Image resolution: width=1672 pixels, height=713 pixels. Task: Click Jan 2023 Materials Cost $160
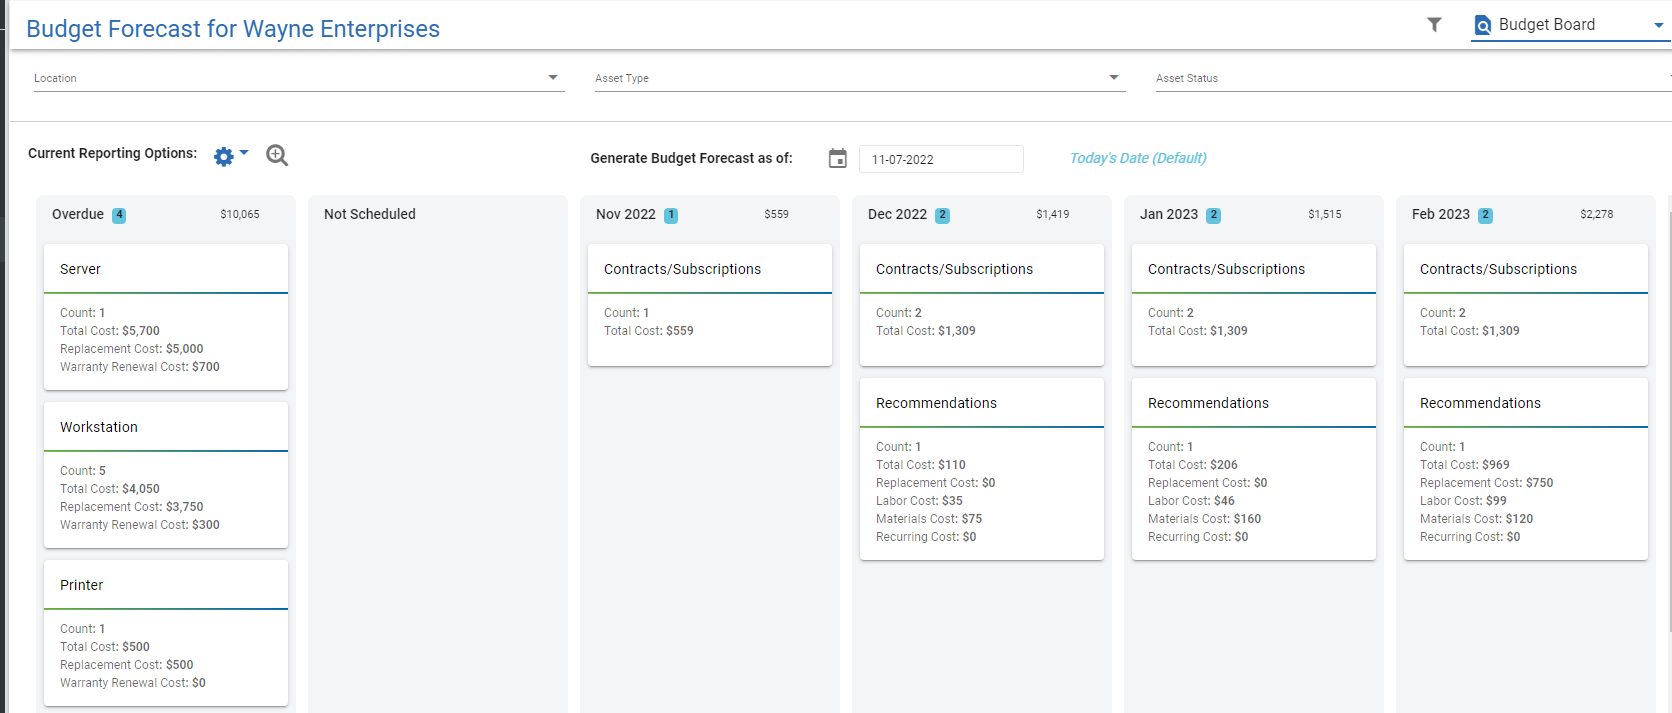pyautogui.click(x=1205, y=519)
